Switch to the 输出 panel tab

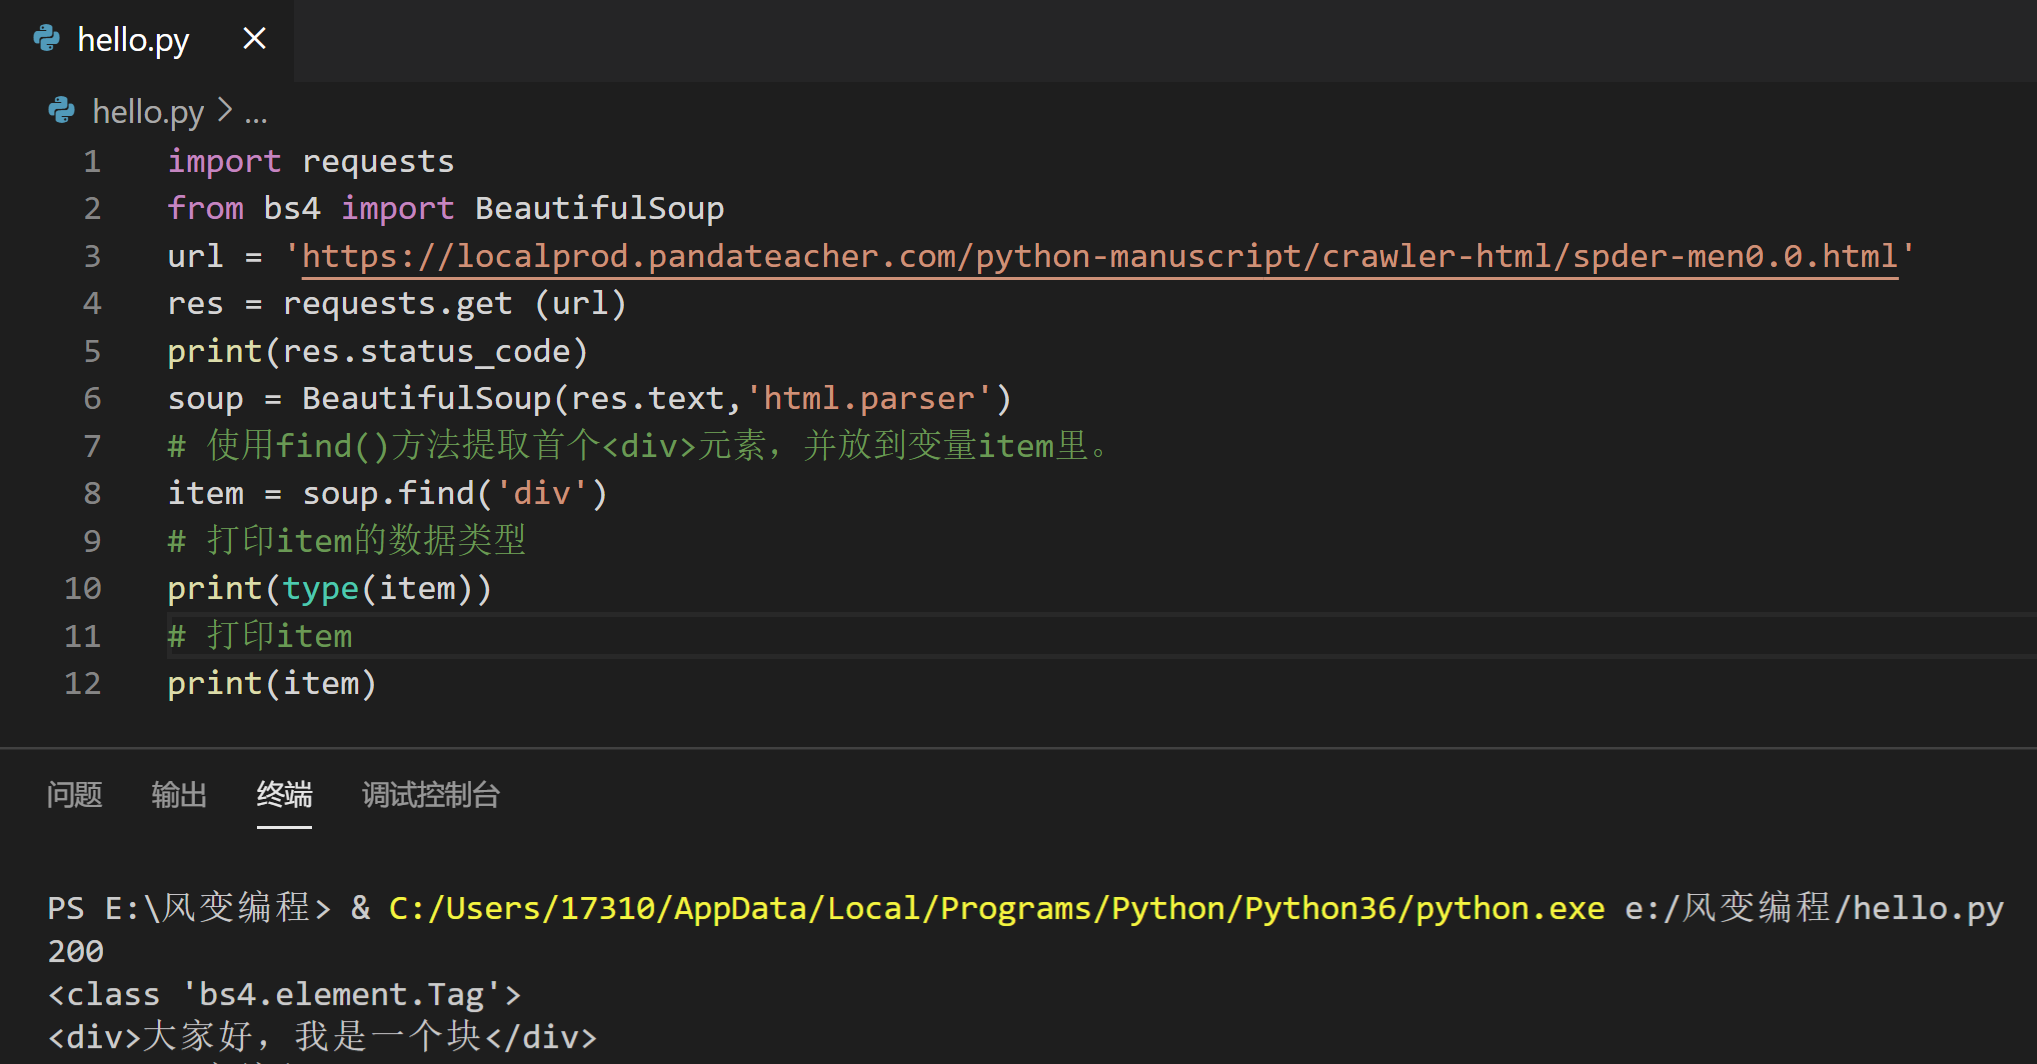[x=179, y=795]
